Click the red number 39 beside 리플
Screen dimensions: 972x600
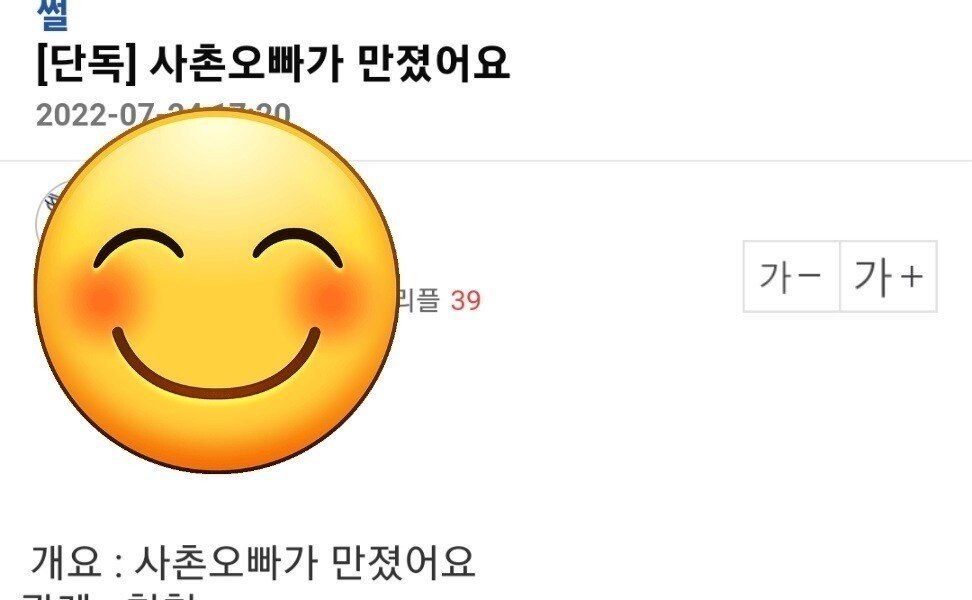tap(466, 301)
